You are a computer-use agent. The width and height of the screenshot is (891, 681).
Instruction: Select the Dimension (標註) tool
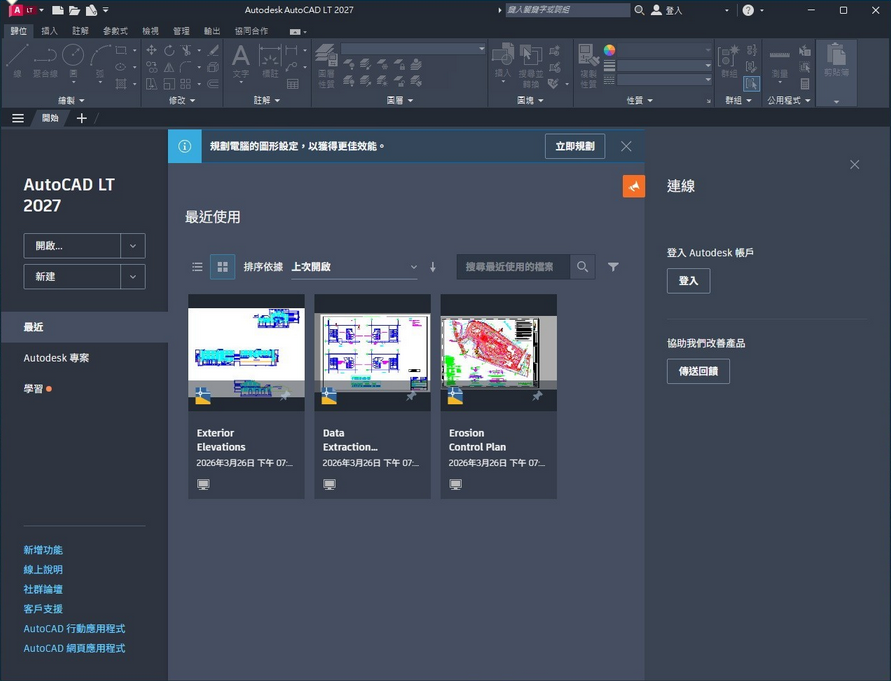270,61
